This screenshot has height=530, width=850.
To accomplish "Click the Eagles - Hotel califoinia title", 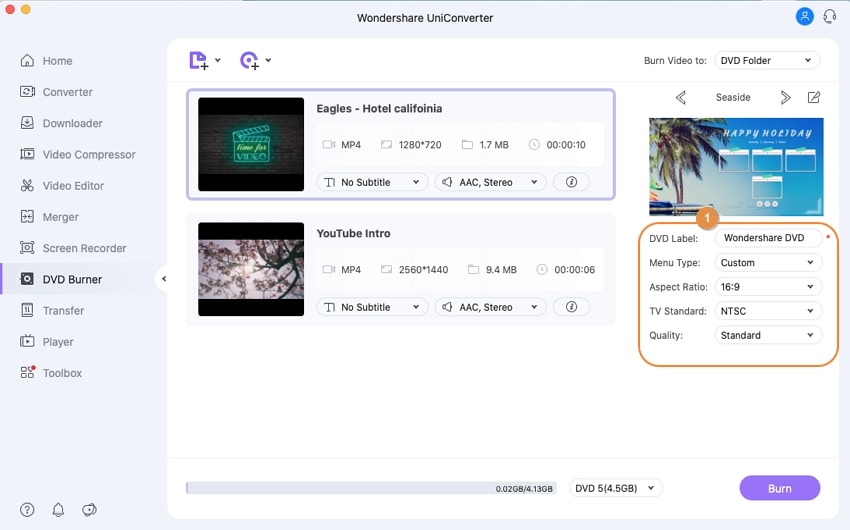I will [x=379, y=108].
